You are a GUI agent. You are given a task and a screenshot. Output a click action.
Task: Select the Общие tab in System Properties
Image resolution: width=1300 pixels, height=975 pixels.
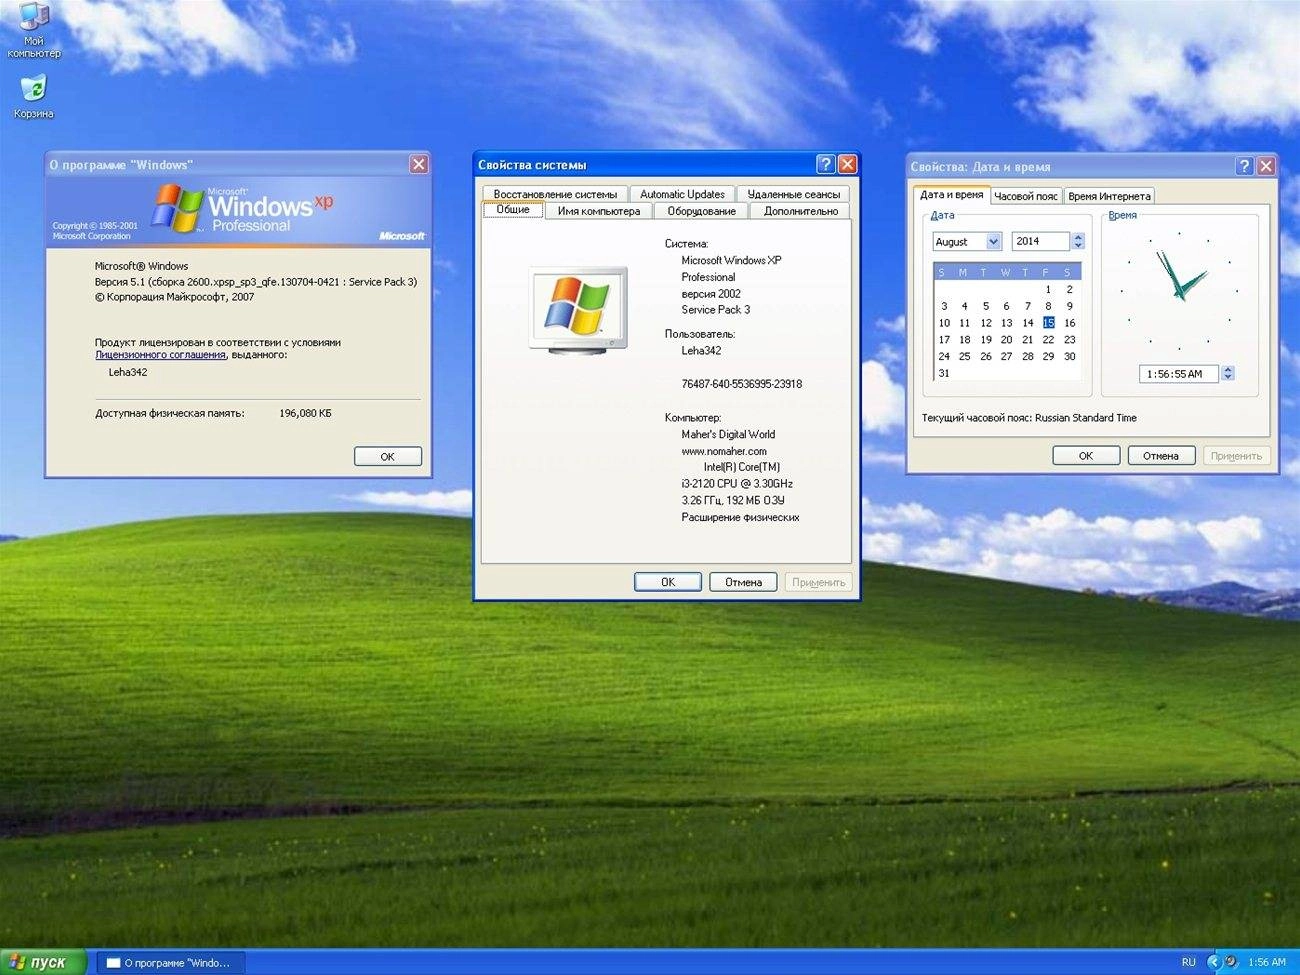coord(513,209)
